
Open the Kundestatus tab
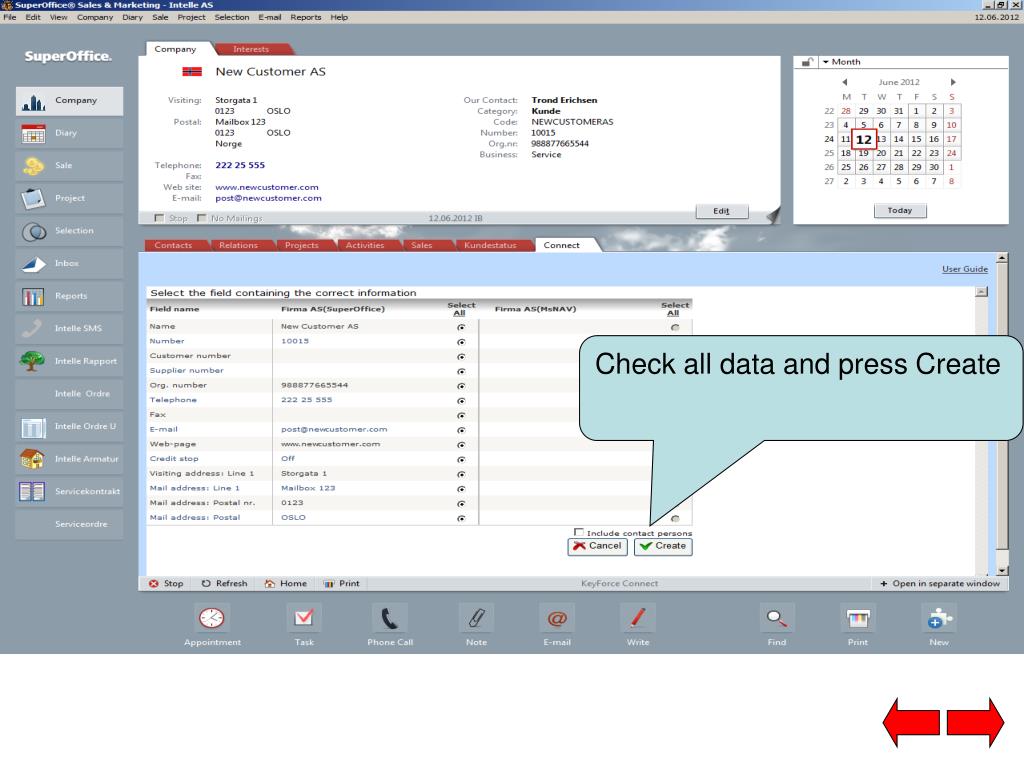[x=490, y=246]
